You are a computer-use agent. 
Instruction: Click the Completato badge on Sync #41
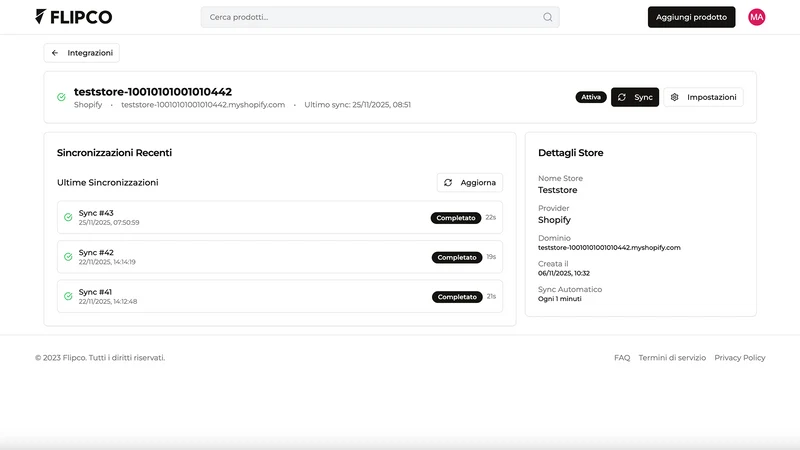(x=457, y=297)
